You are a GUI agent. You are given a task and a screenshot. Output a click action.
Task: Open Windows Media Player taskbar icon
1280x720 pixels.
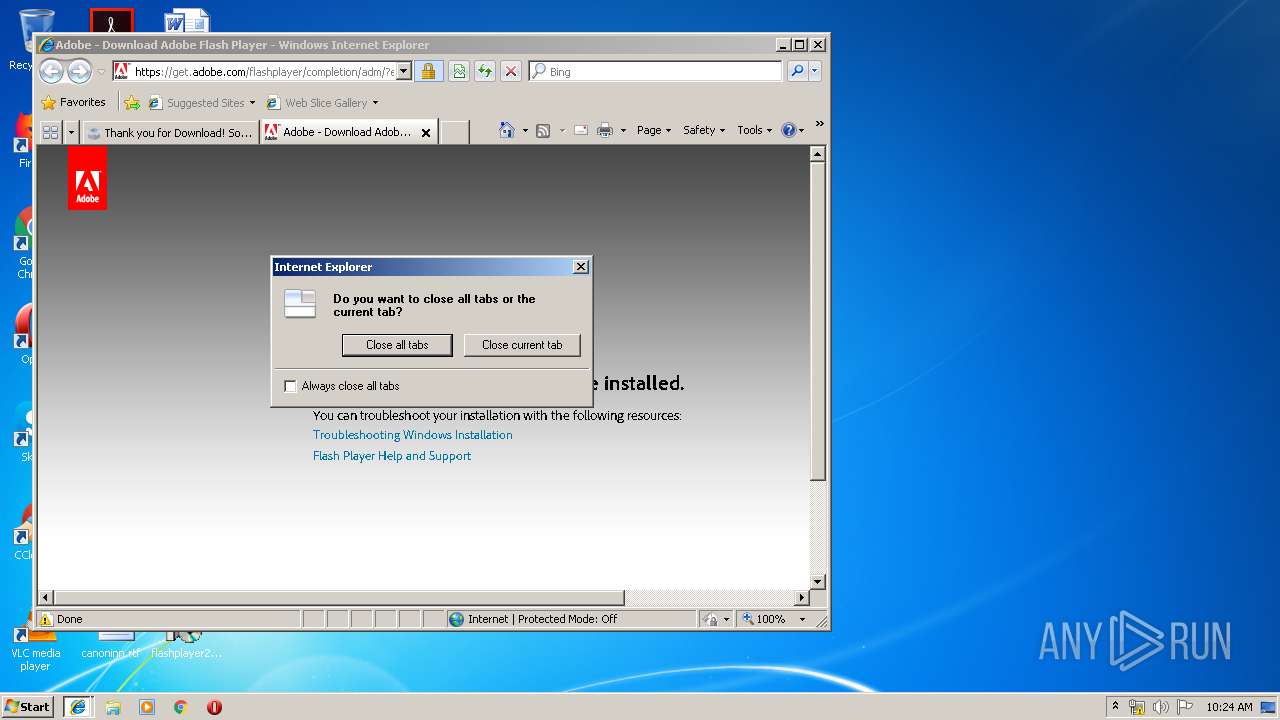point(147,707)
